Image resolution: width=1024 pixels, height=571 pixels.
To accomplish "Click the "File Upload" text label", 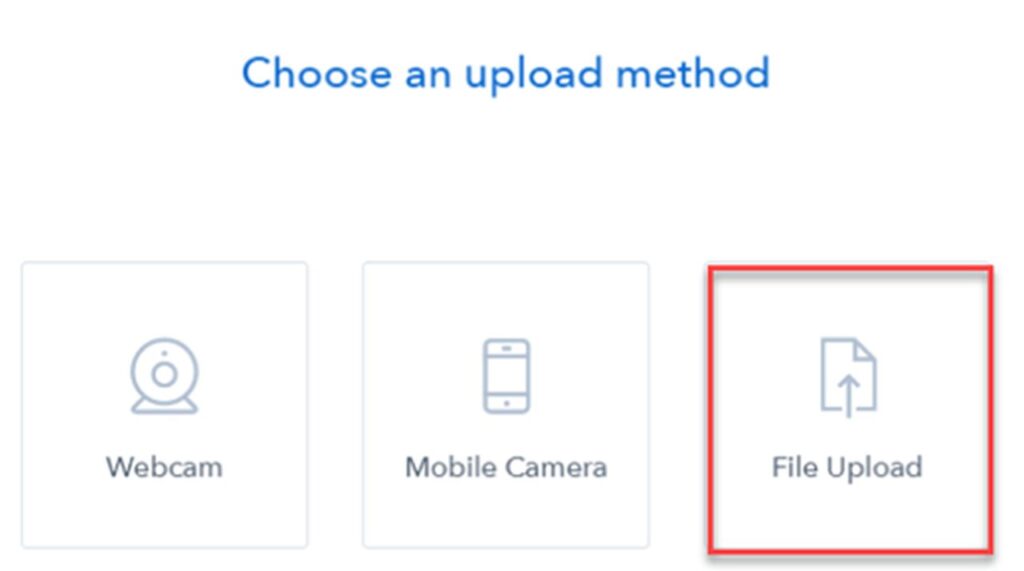I will coord(847,468).
